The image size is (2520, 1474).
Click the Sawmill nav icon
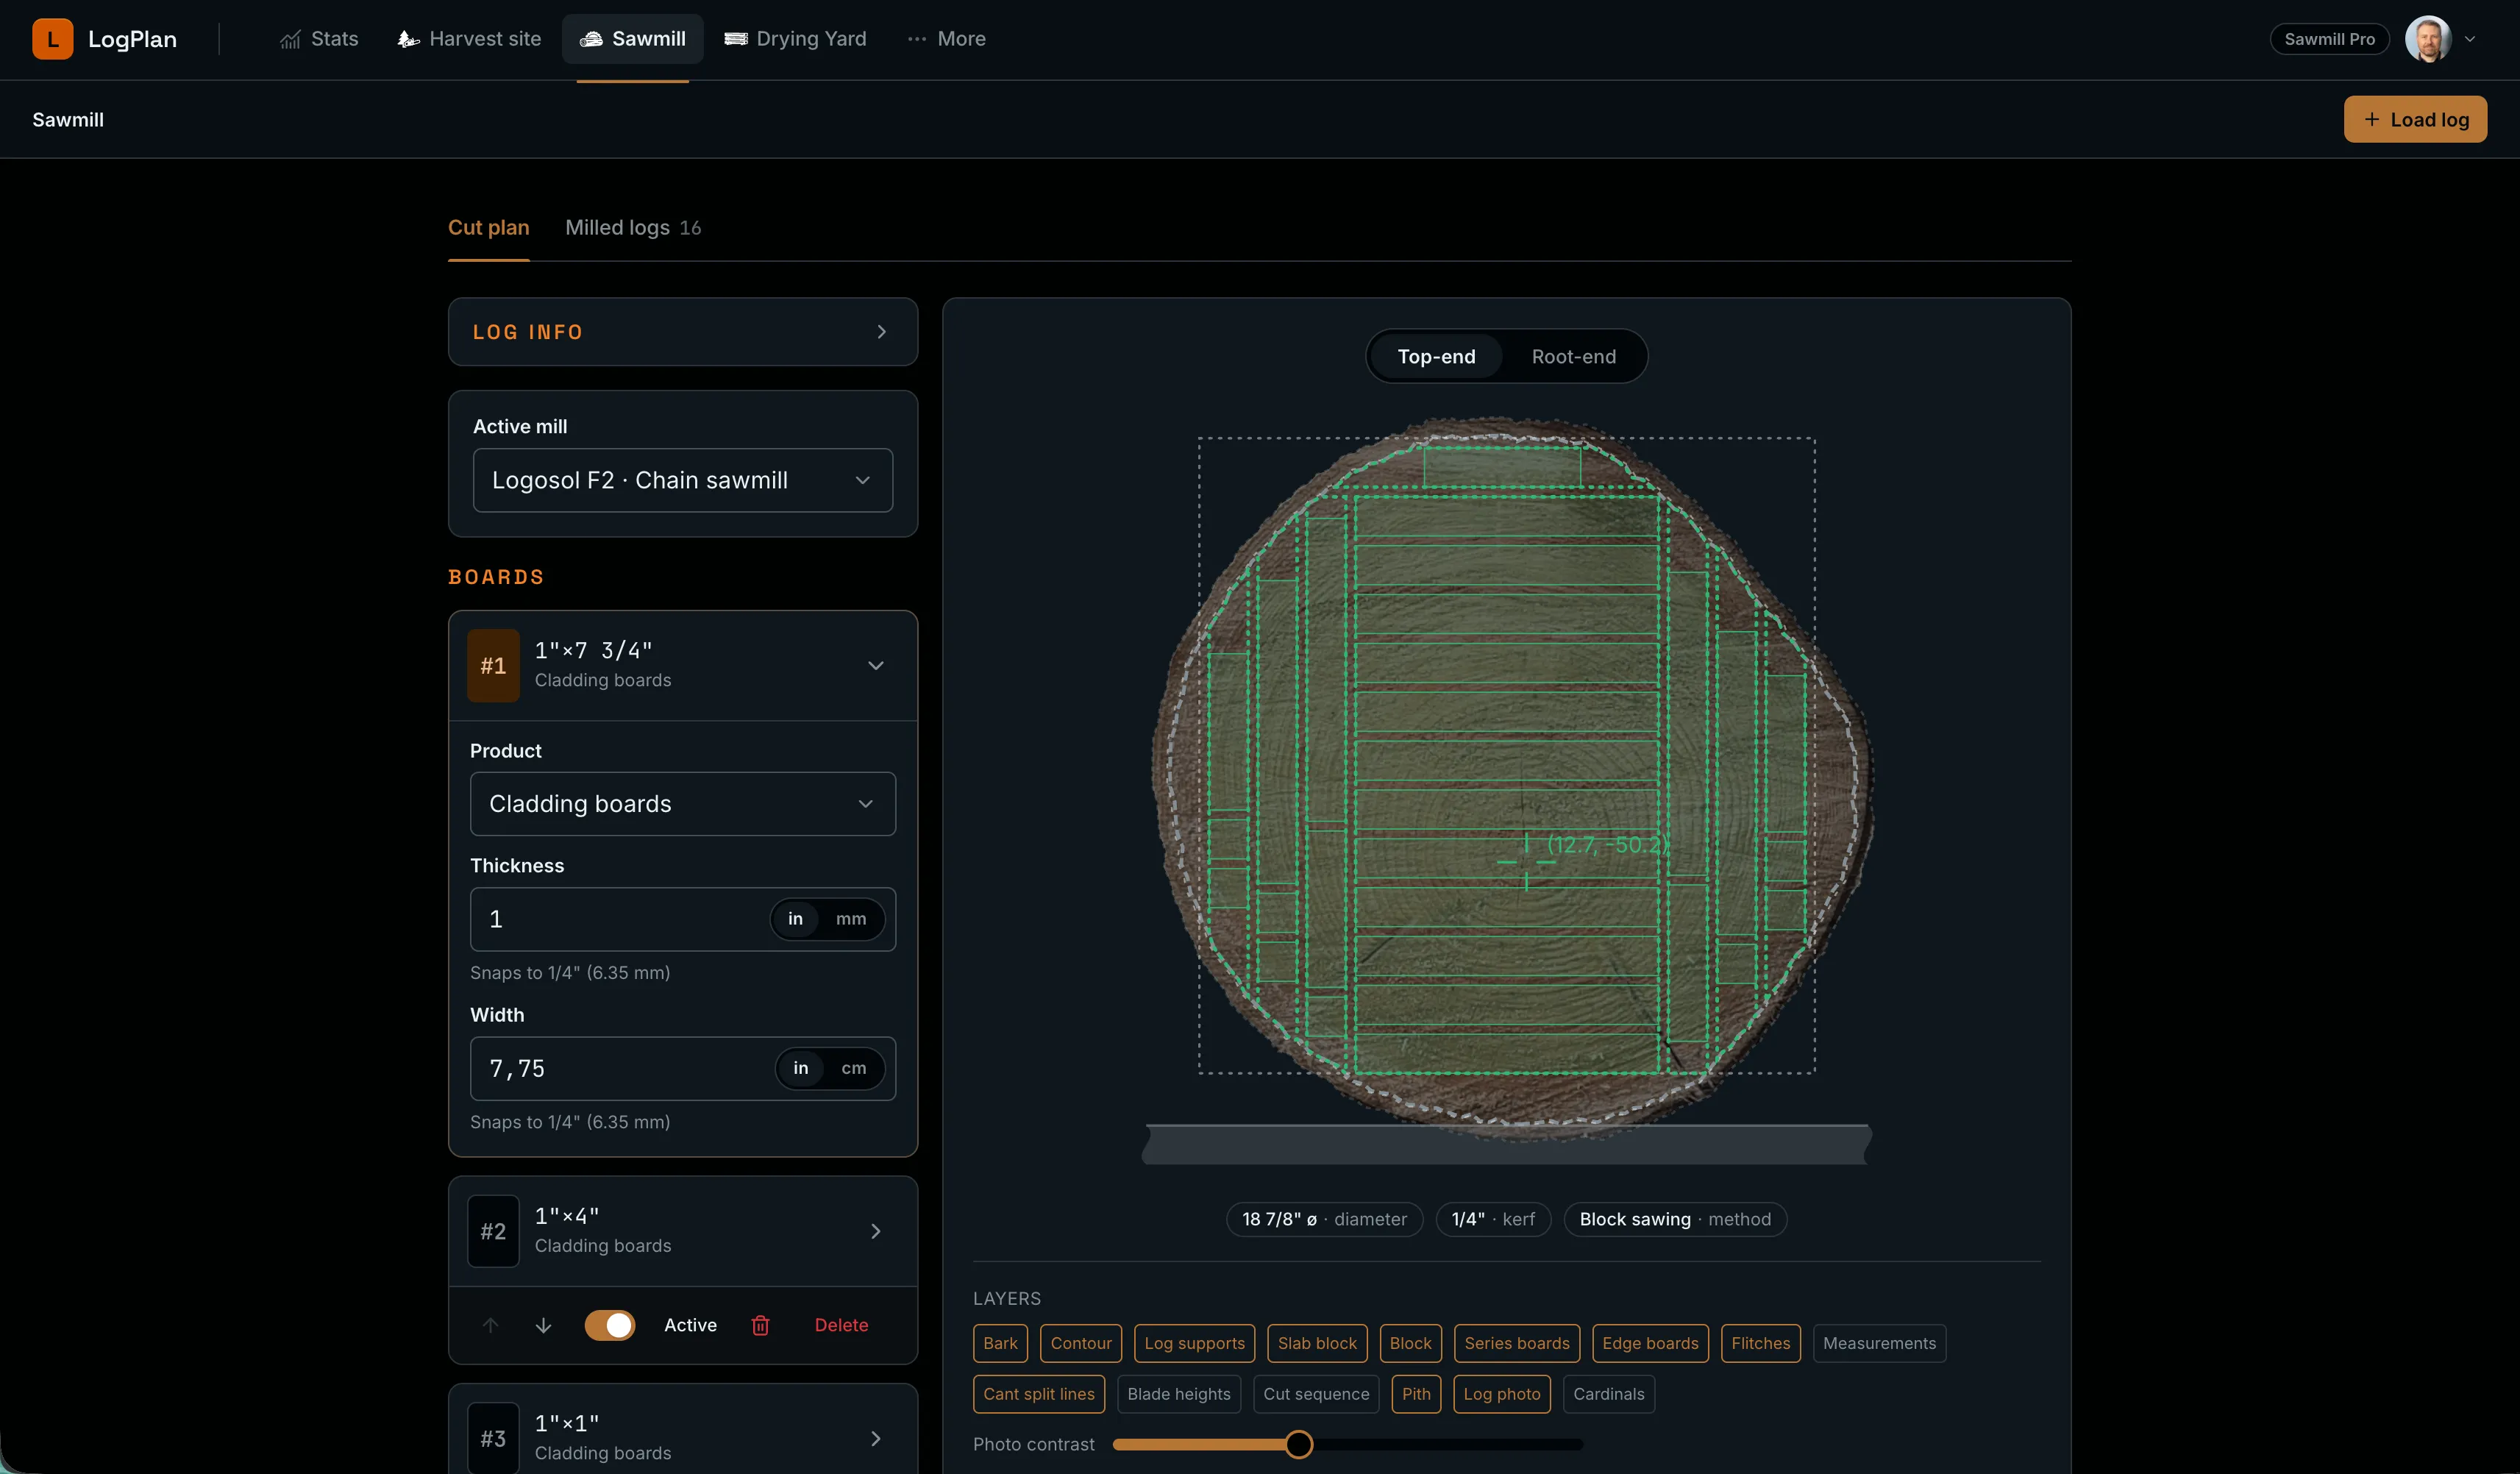click(x=591, y=39)
